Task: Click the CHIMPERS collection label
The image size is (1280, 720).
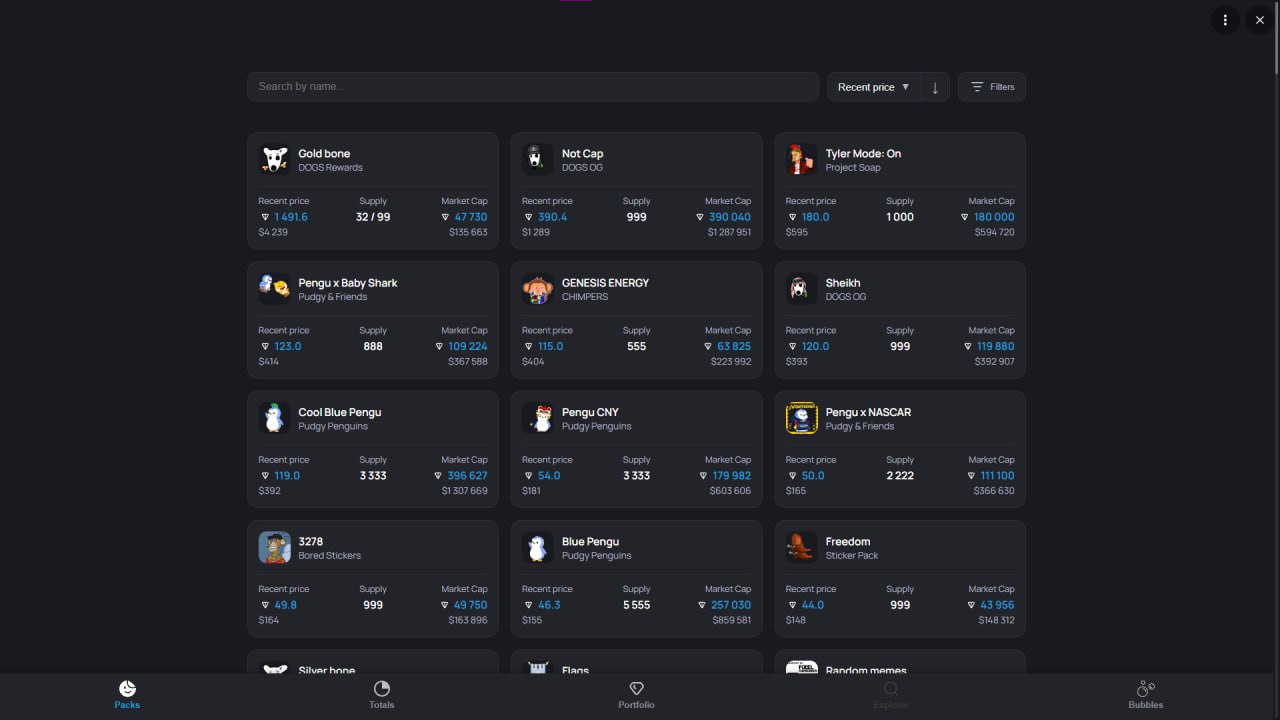Action: (x=585, y=297)
